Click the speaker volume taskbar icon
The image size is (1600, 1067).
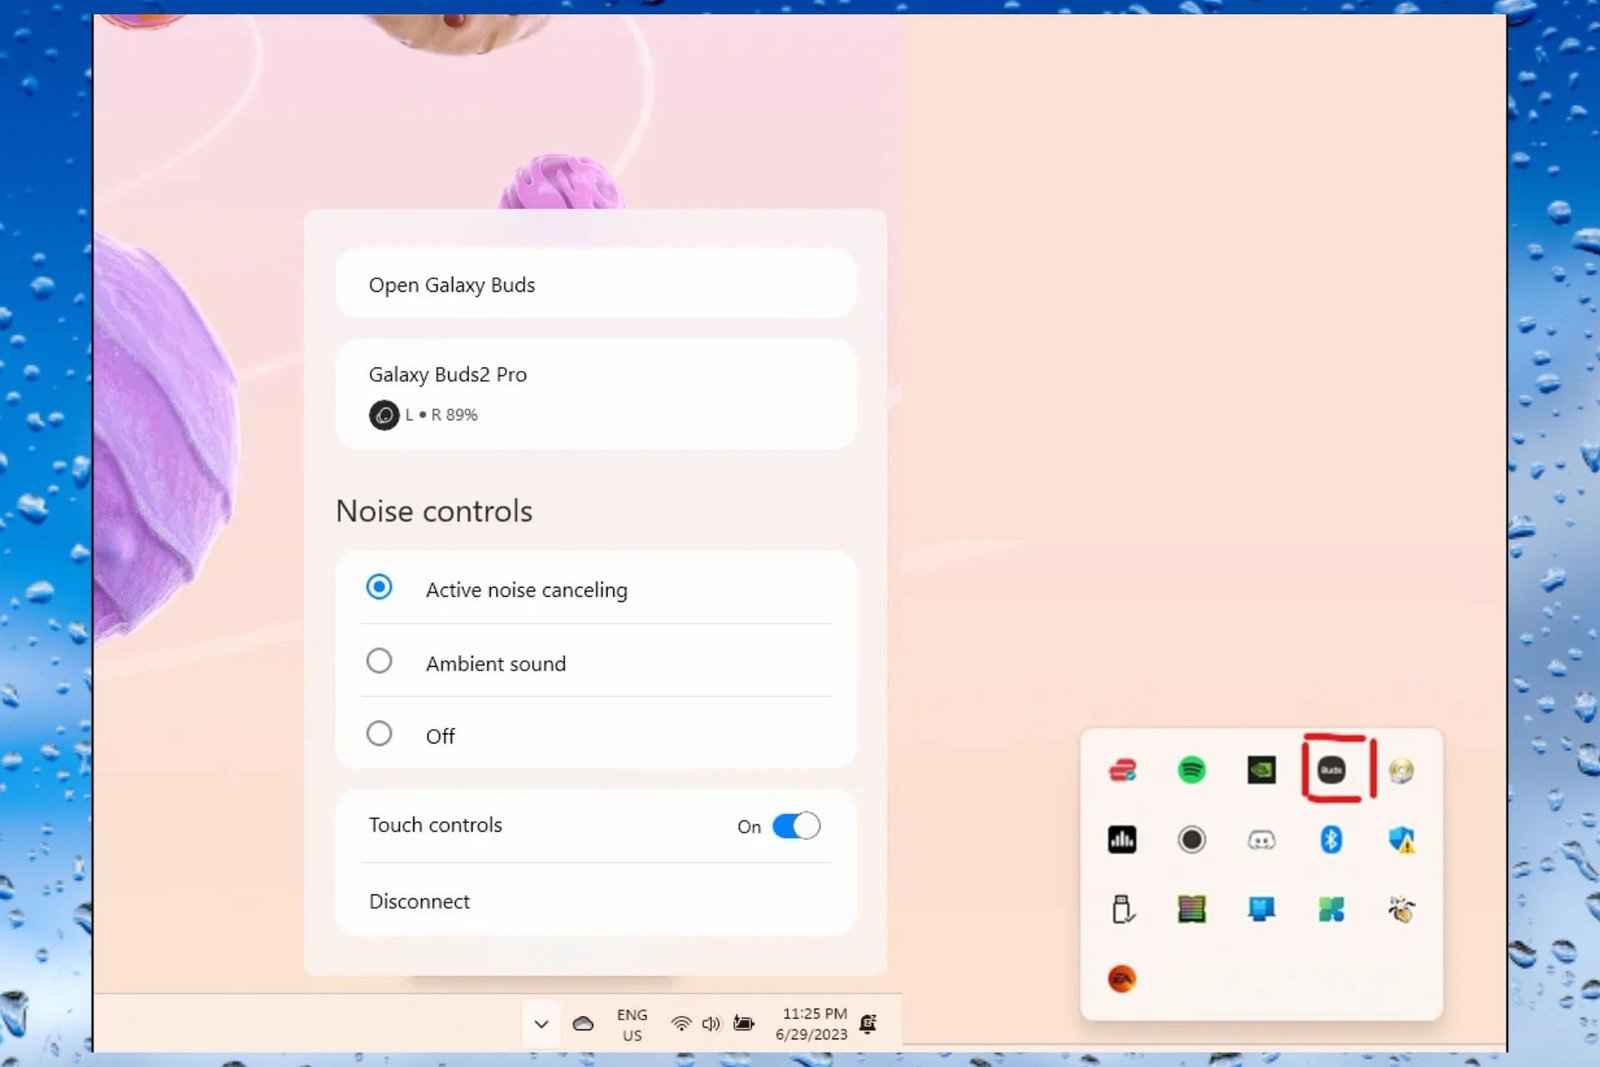click(x=711, y=1024)
